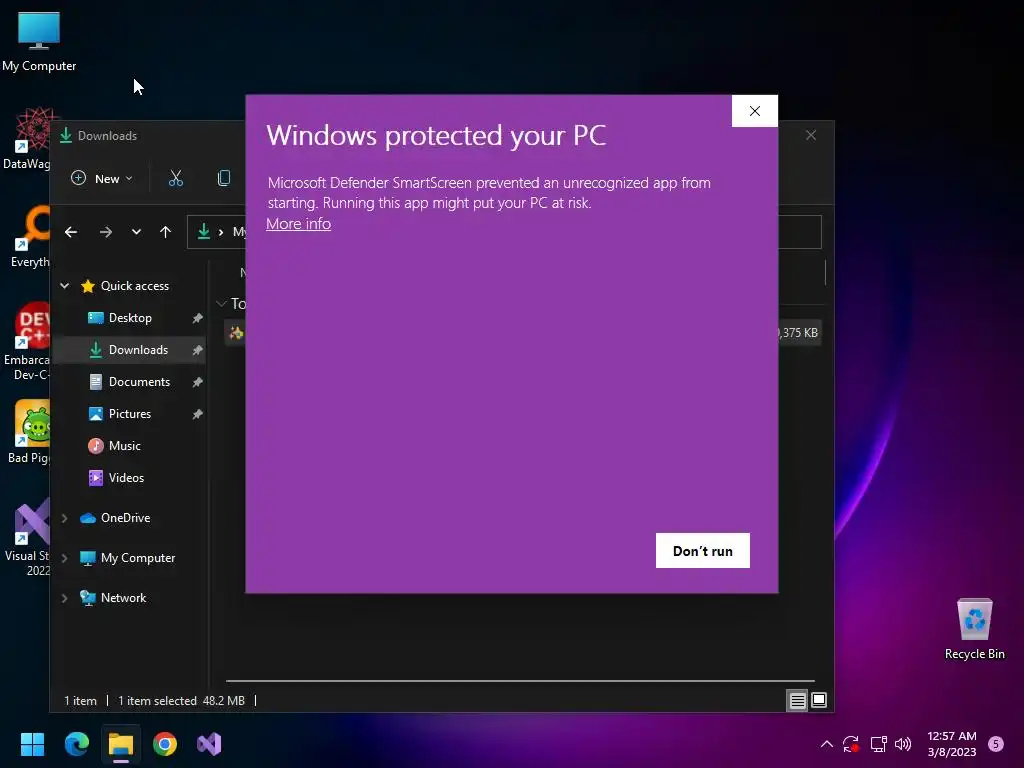
Task: Click the New button in Downloads window
Action: (x=103, y=178)
